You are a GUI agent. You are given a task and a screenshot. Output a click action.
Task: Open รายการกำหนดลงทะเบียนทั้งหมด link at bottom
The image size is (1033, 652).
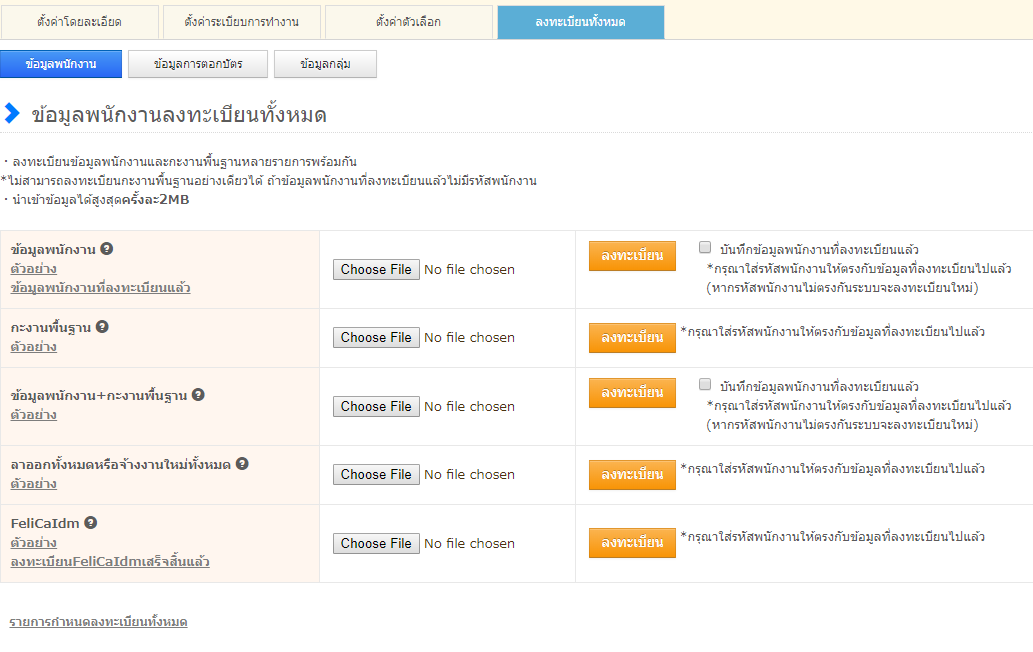(98, 622)
